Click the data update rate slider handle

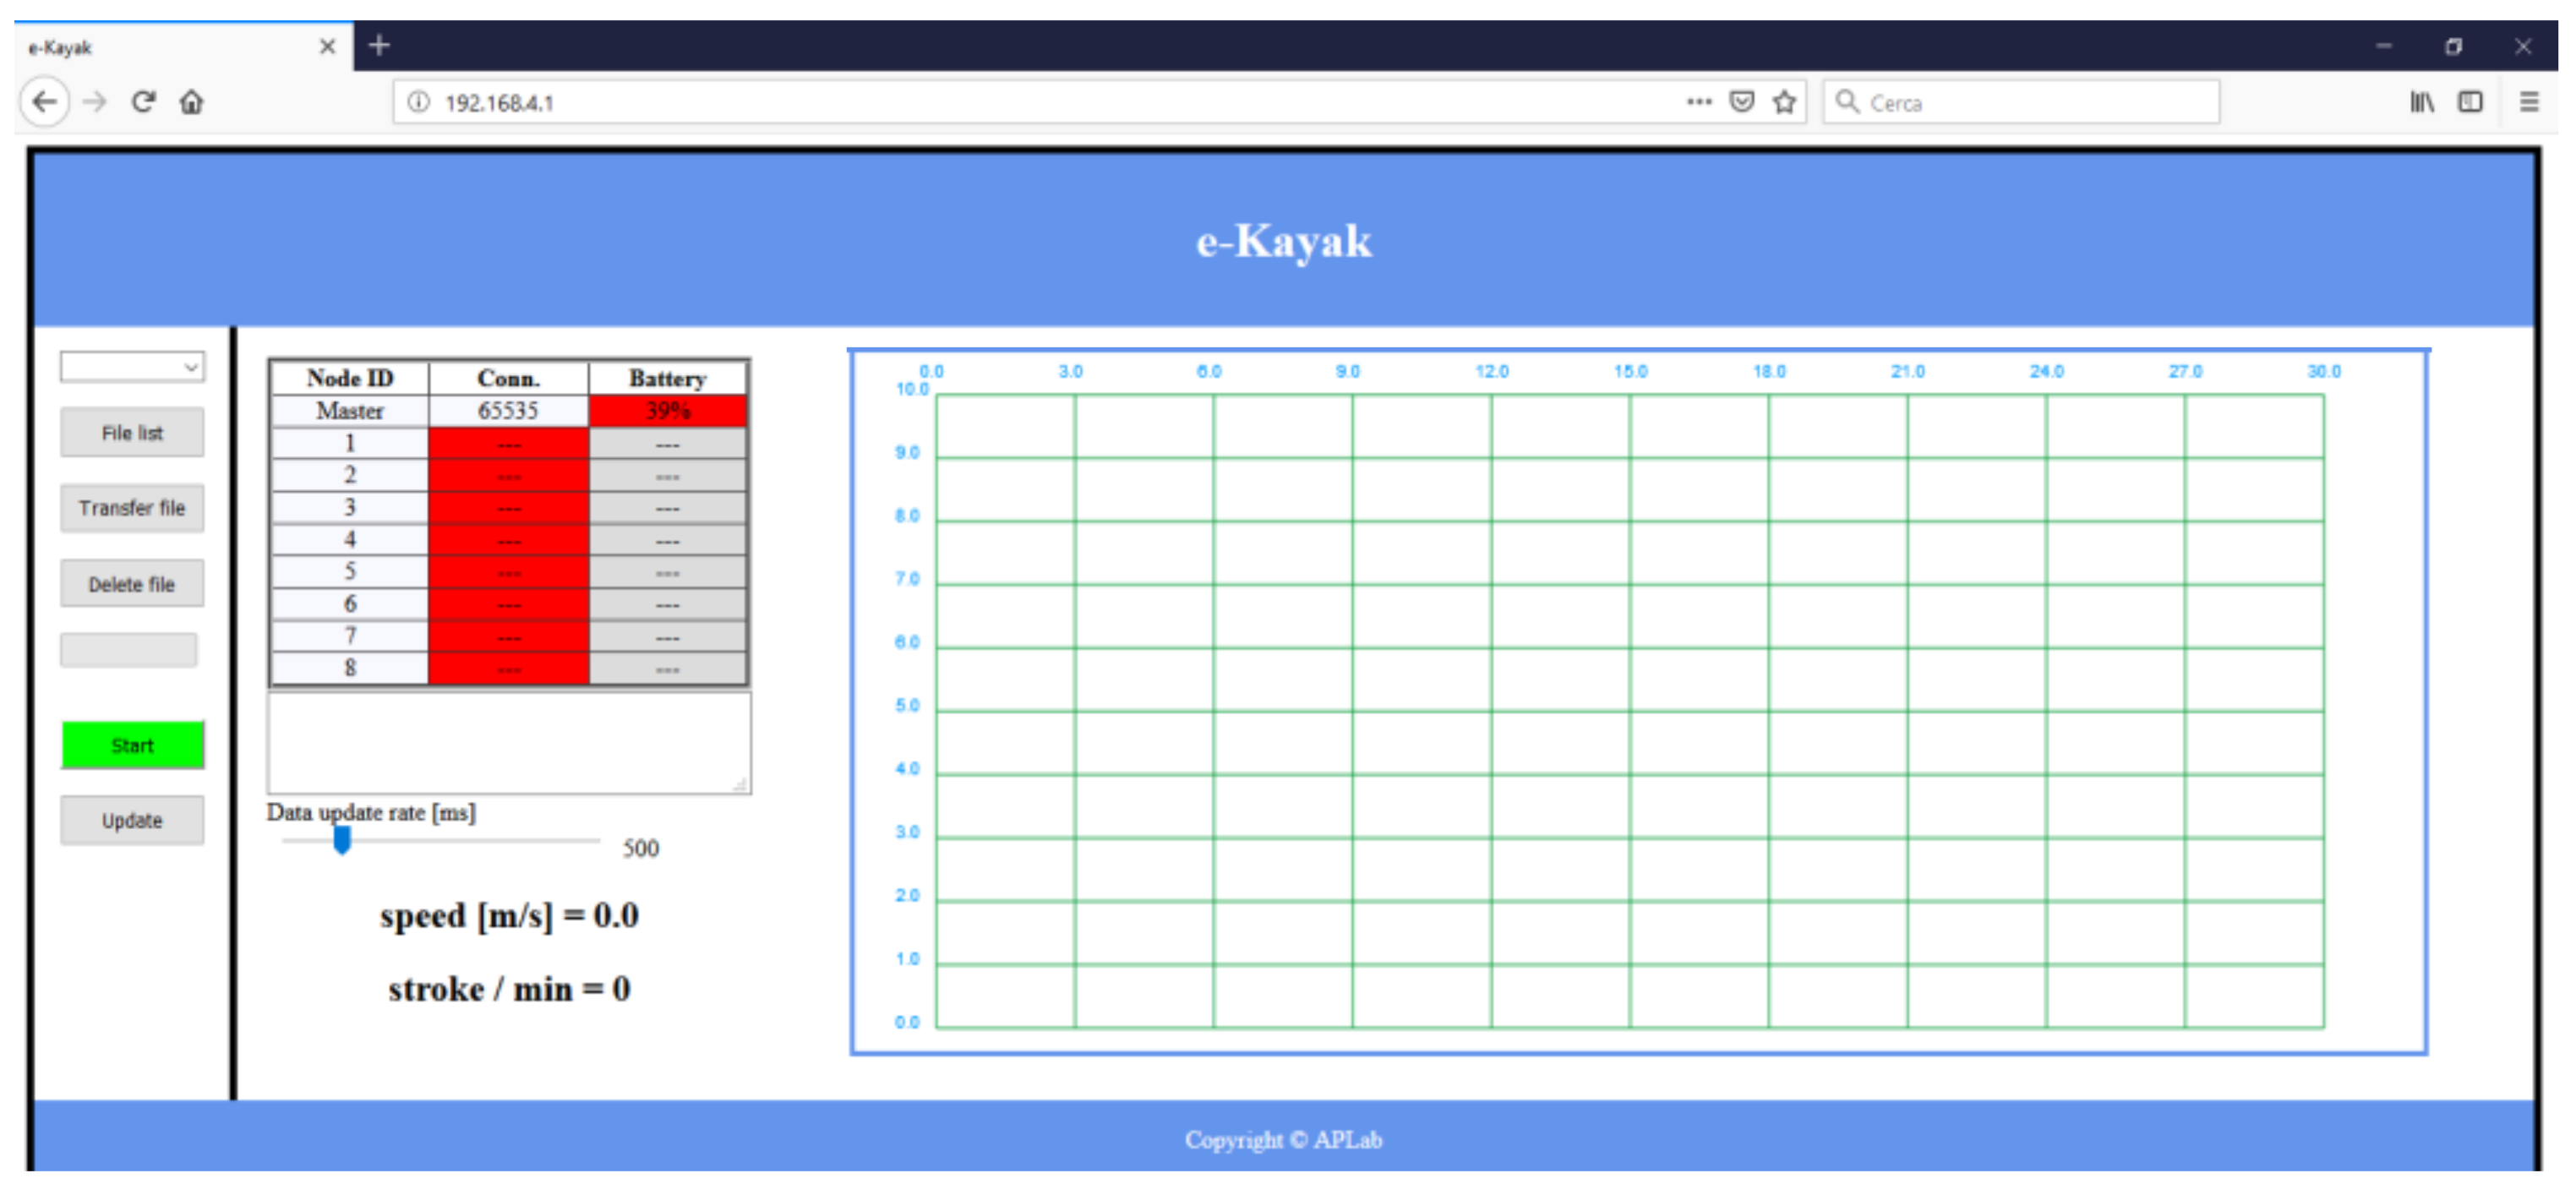[x=342, y=840]
